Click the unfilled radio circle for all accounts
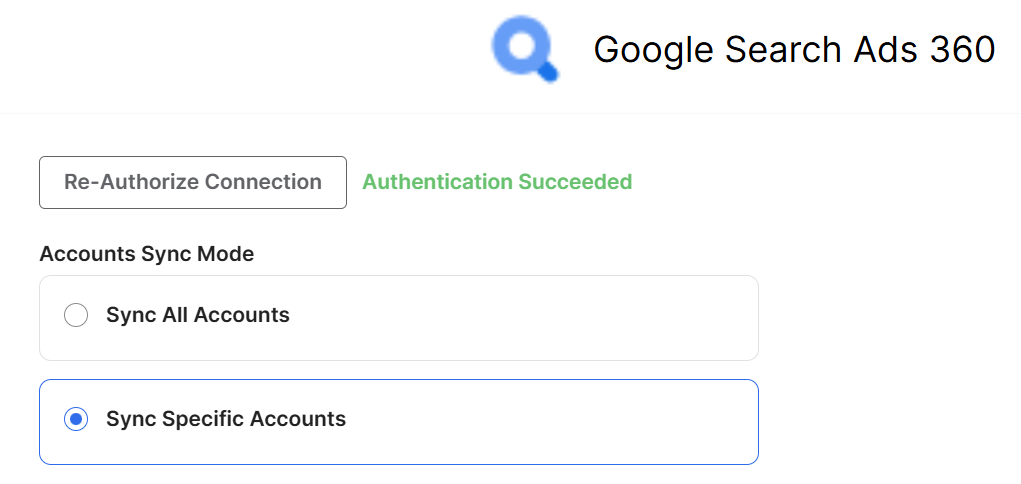The height and width of the screenshot is (484, 1021). (x=76, y=316)
